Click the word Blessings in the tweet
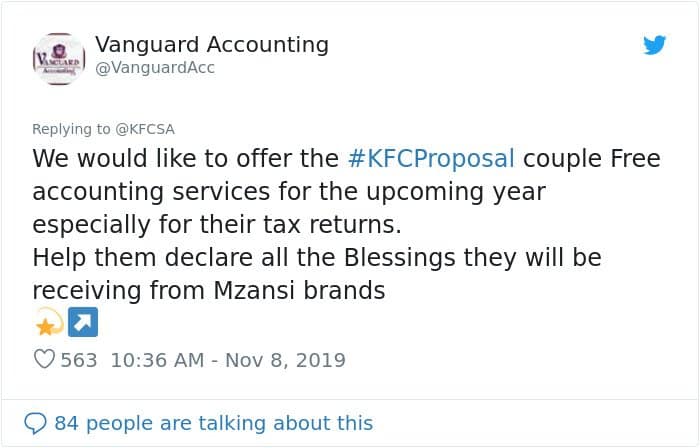 pos(400,258)
